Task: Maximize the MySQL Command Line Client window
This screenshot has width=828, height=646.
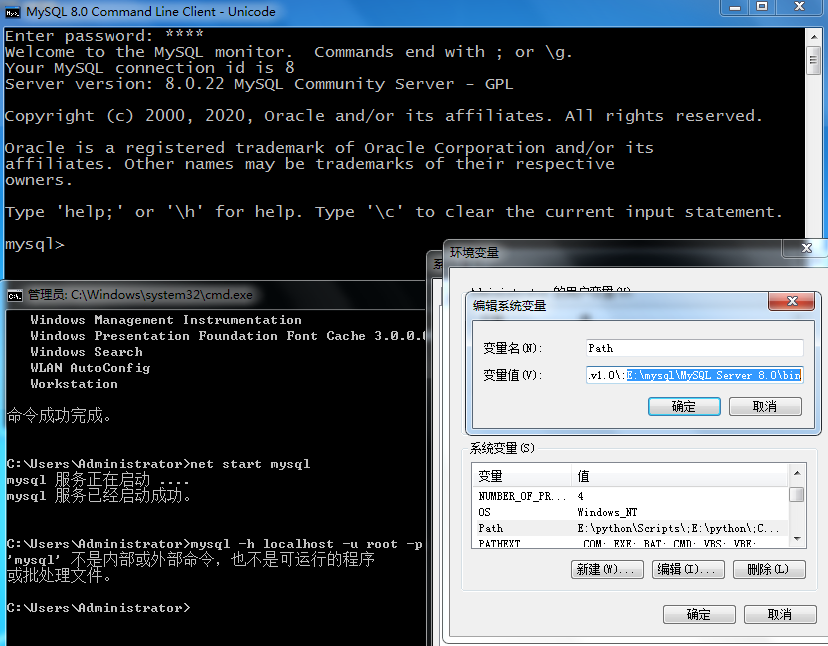Action: tap(762, 7)
